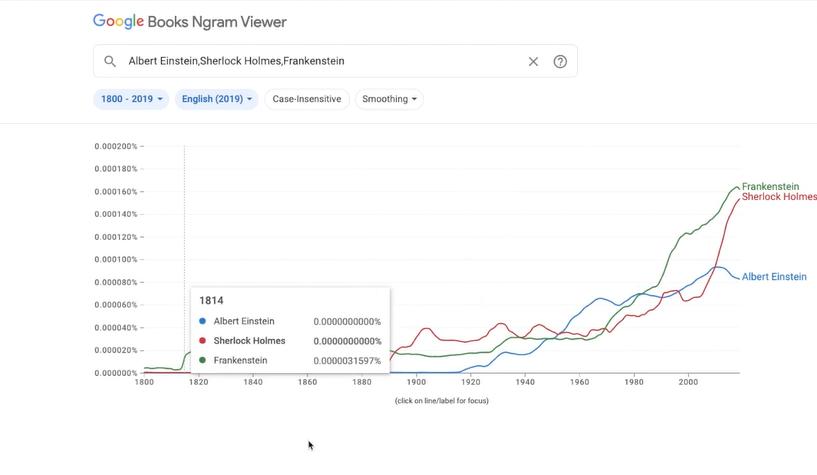Screen dimensions: 817x475
Task: Open the help question mark icon
Action: pos(560,61)
